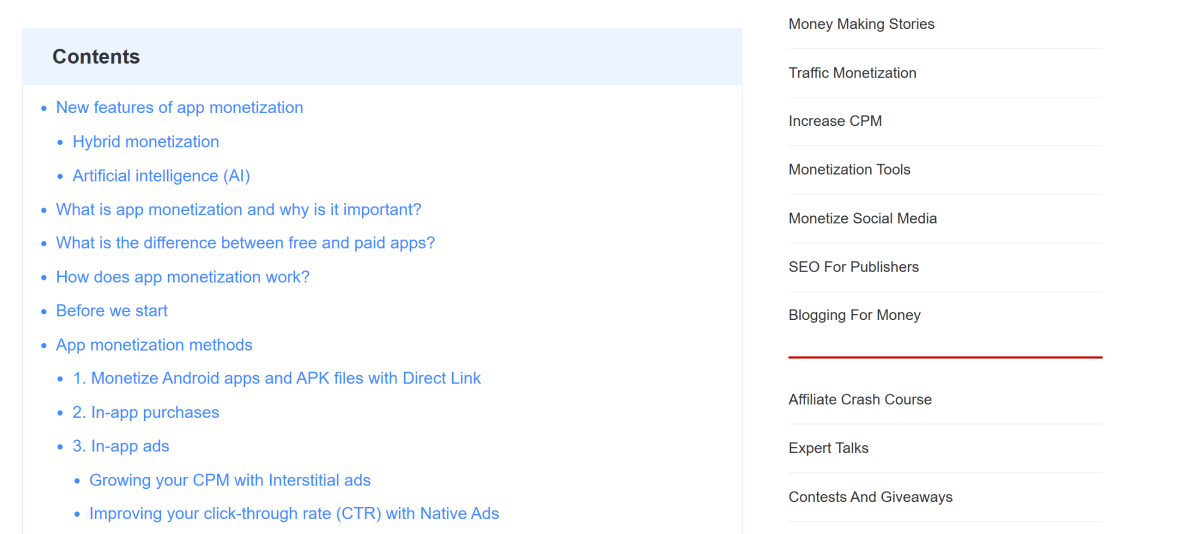Select Monetize Social Media sidebar item
Image resolution: width=1200 pixels, height=534 pixels.
(x=862, y=218)
